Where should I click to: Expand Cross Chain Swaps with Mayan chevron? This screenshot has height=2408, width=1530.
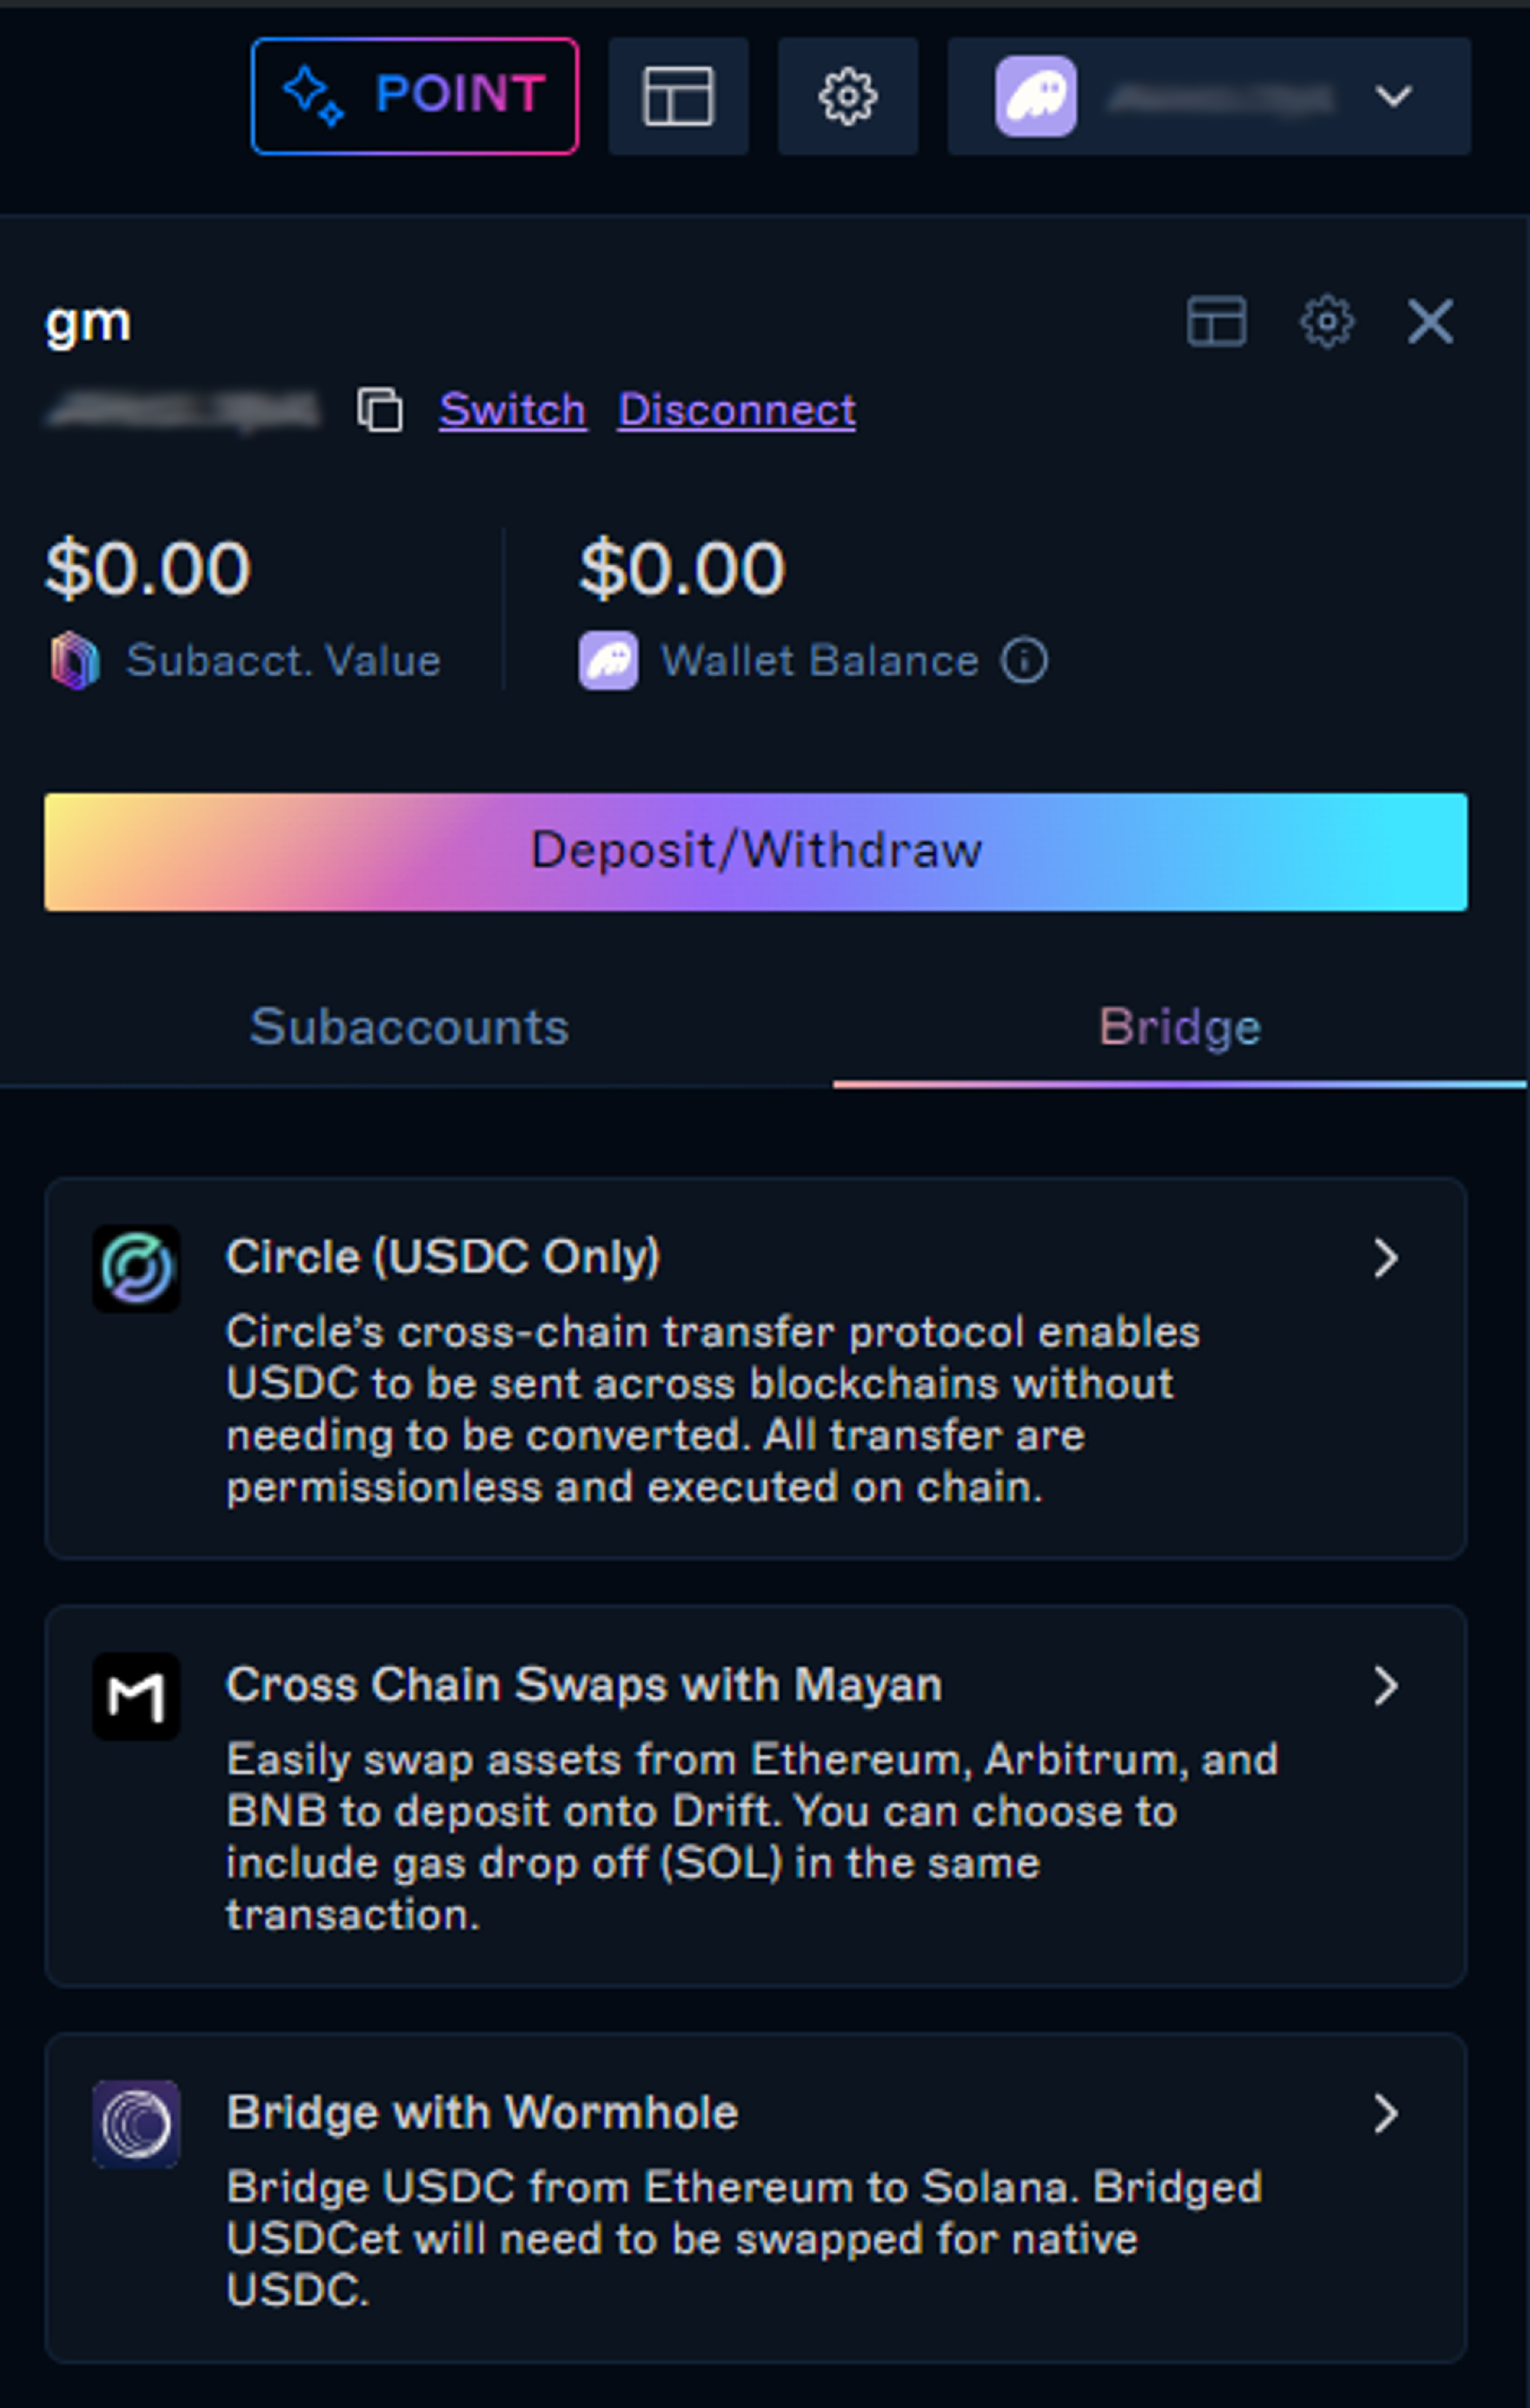coord(1385,1686)
